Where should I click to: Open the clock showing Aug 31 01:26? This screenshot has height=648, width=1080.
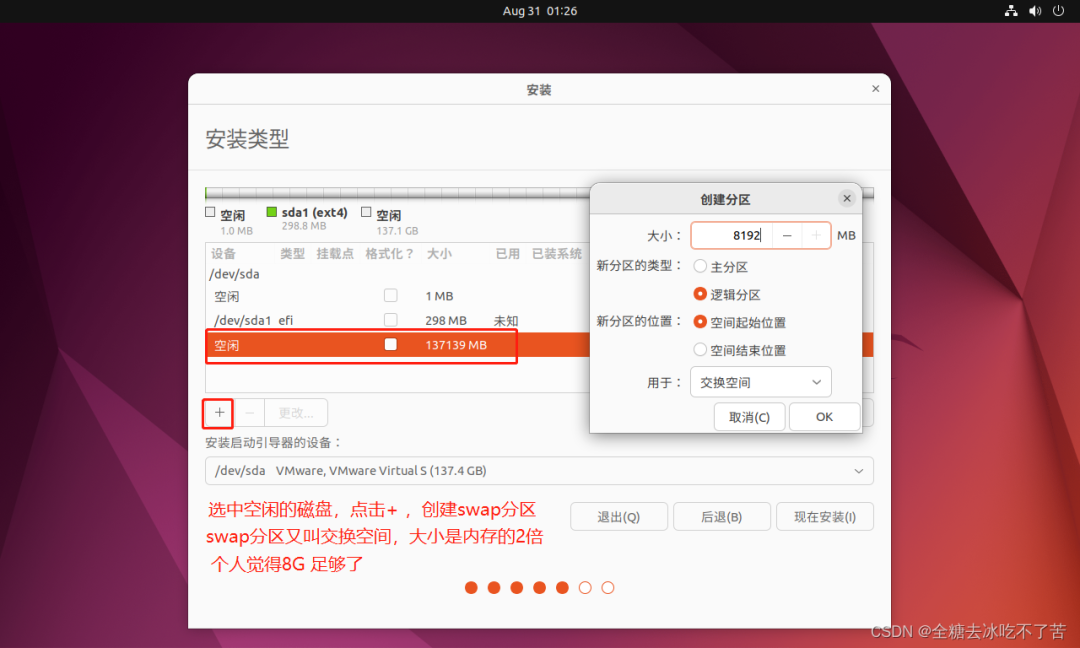[539, 11]
